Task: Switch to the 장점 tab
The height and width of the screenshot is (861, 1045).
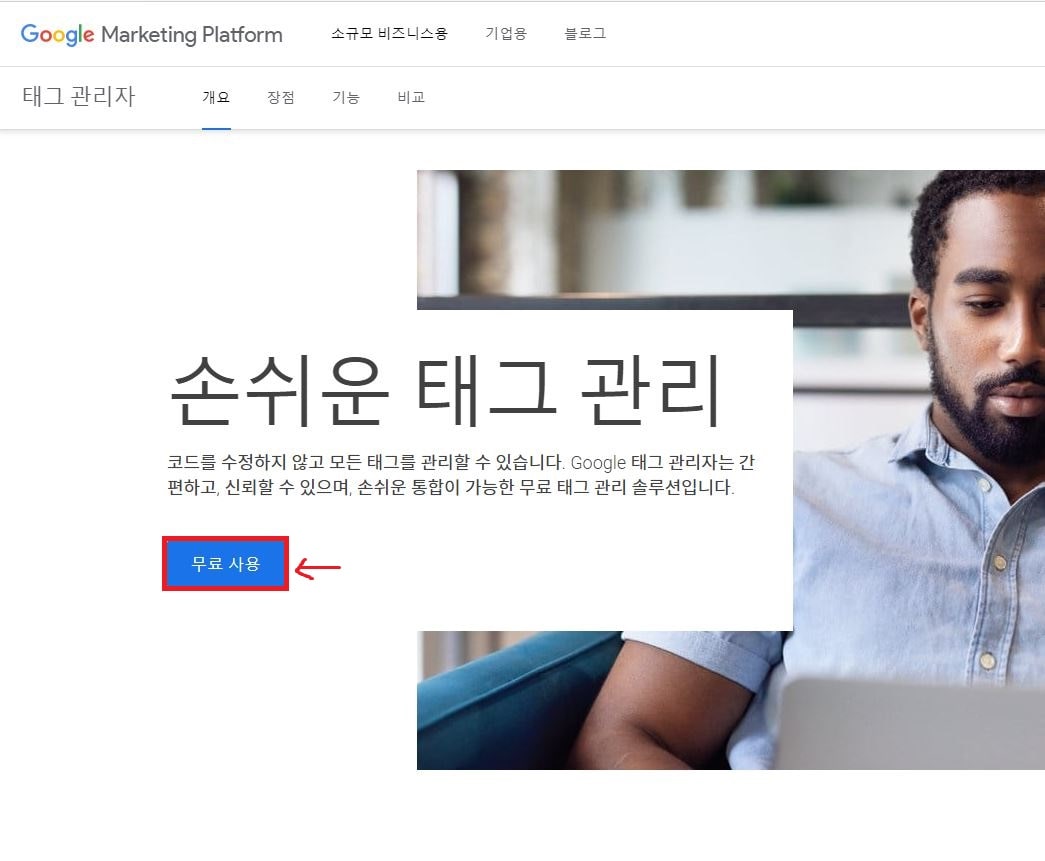Action: point(281,98)
